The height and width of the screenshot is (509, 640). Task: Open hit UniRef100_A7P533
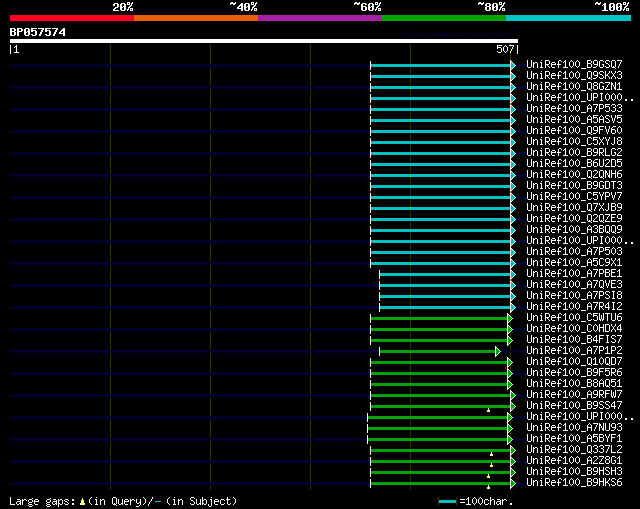(574, 109)
